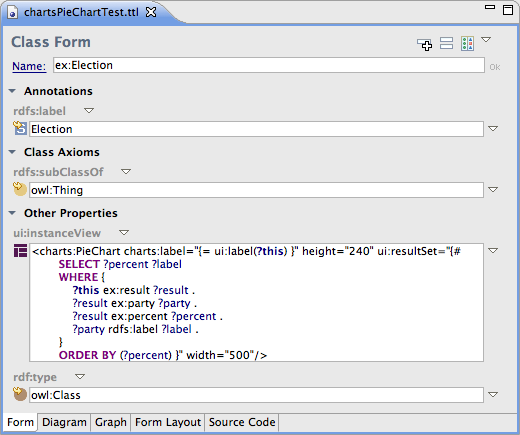Viewport: 520px width, 435px height.
Task: Switch to the Diagram tab
Action: point(64,422)
